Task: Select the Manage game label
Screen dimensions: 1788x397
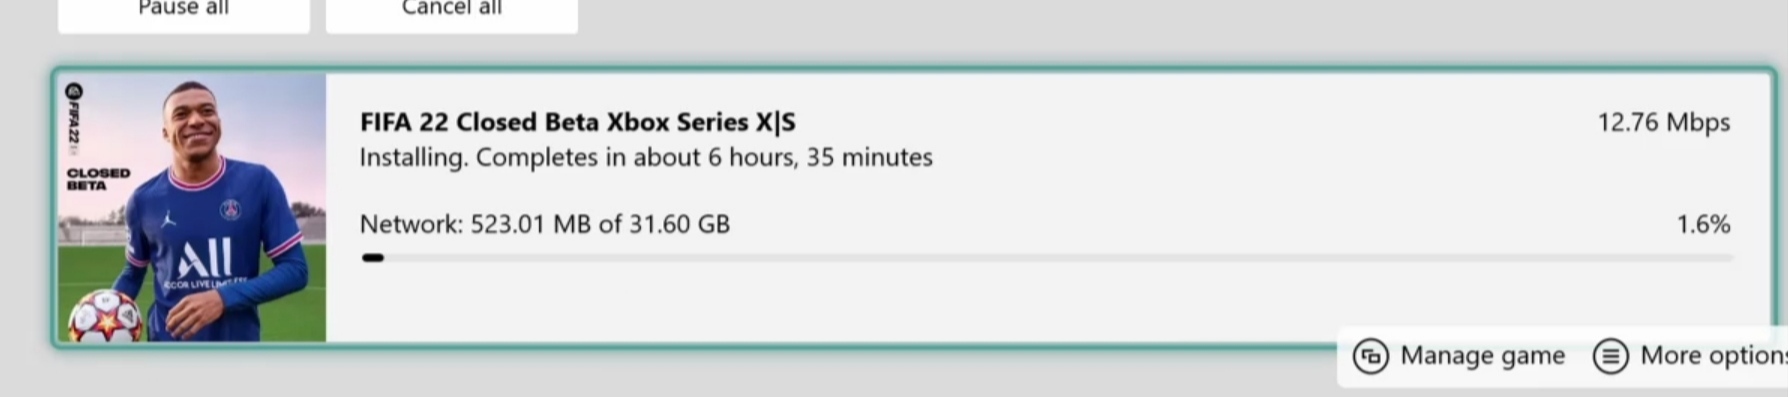Action: pos(1482,356)
